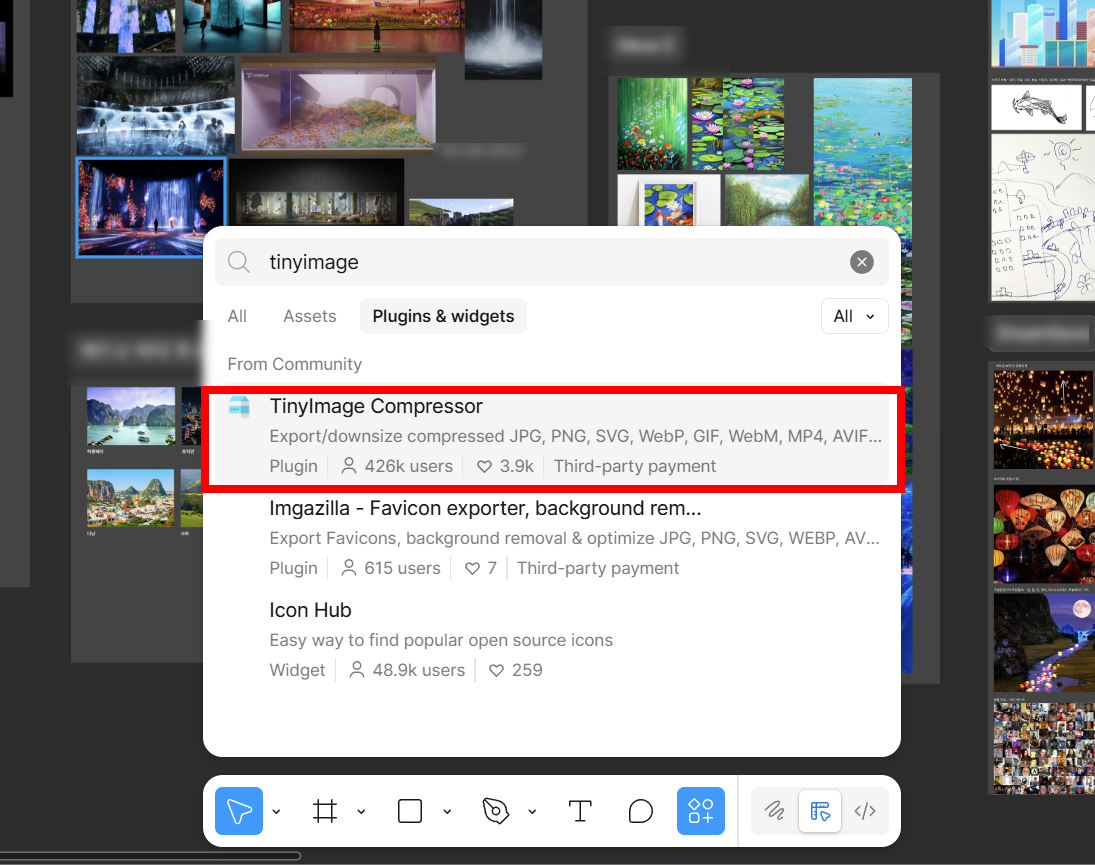
Task: Switch to Dev Mode
Action: point(865,811)
